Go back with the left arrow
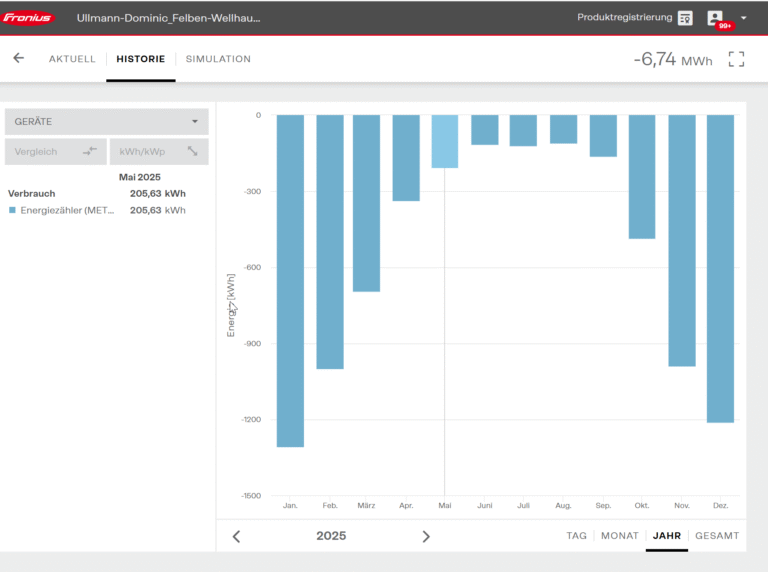 click(x=18, y=58)
